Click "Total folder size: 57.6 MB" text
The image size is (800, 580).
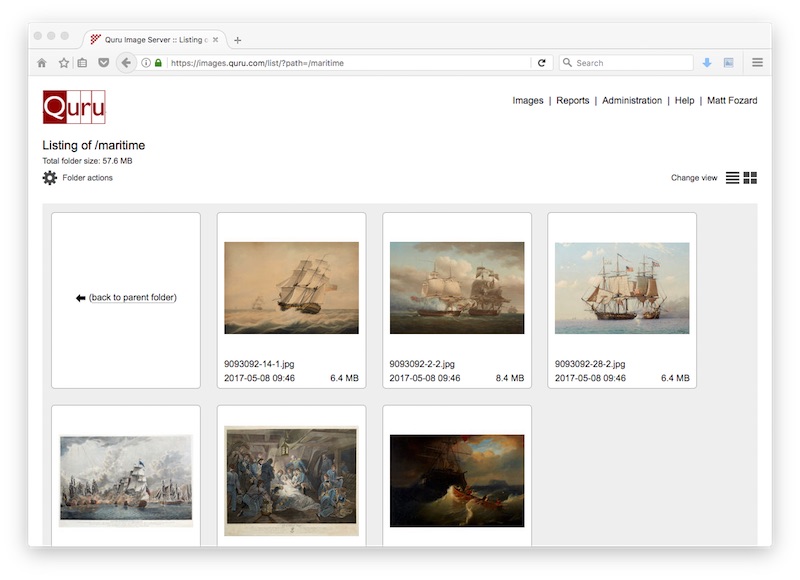coord(87,161)
